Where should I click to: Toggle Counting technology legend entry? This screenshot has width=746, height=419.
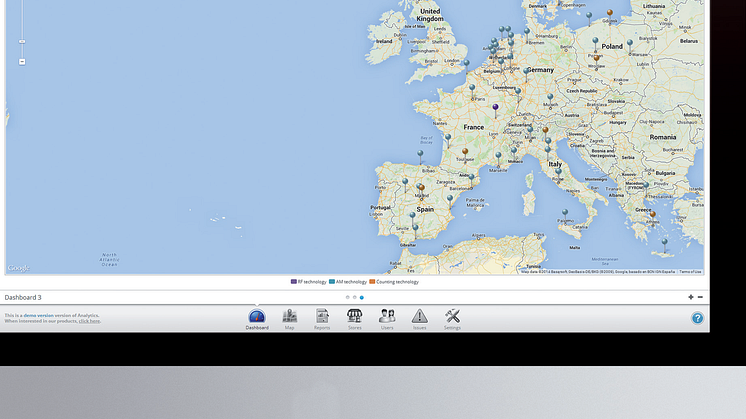(x=394, y=282)
